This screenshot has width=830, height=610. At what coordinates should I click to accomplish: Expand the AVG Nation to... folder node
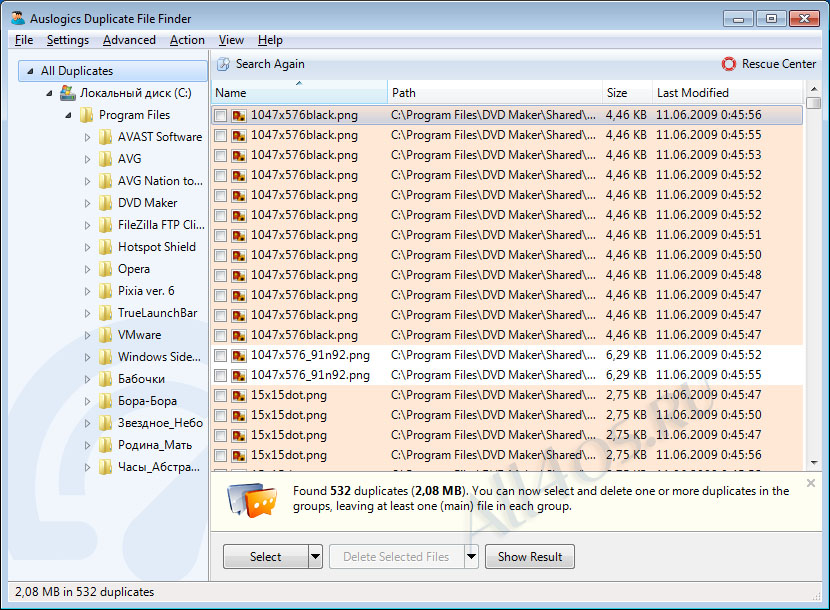click(87, 181)
